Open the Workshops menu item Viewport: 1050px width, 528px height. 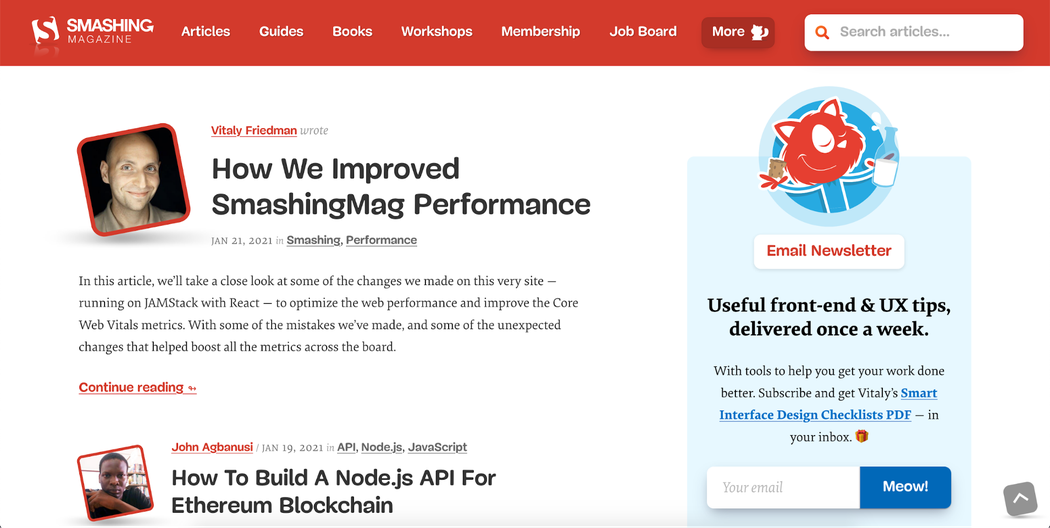(x=437, y=31)
